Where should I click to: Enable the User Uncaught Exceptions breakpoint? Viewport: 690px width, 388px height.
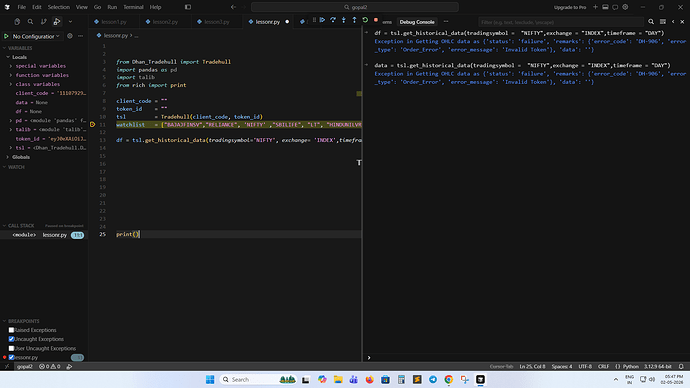(x=11, y=348)
